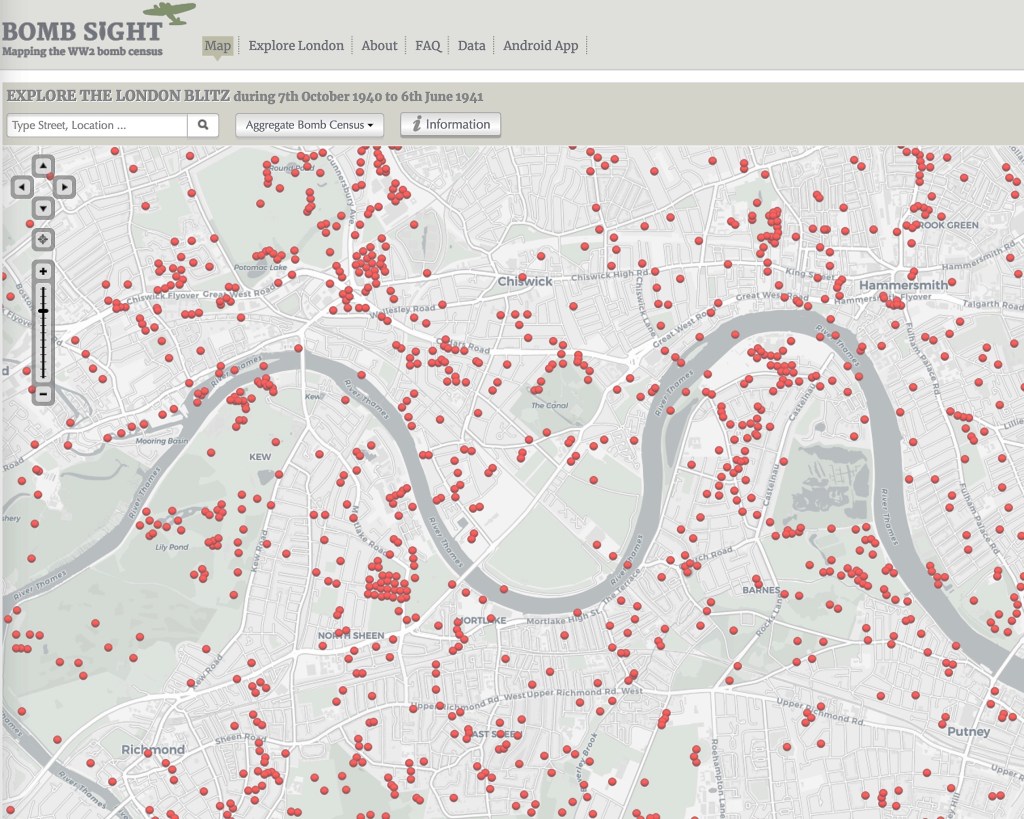Image resolution: width=1024 pixels, height=819 pixels.
Task: Pan the map left with the arrow button
Action: [22, 187]
